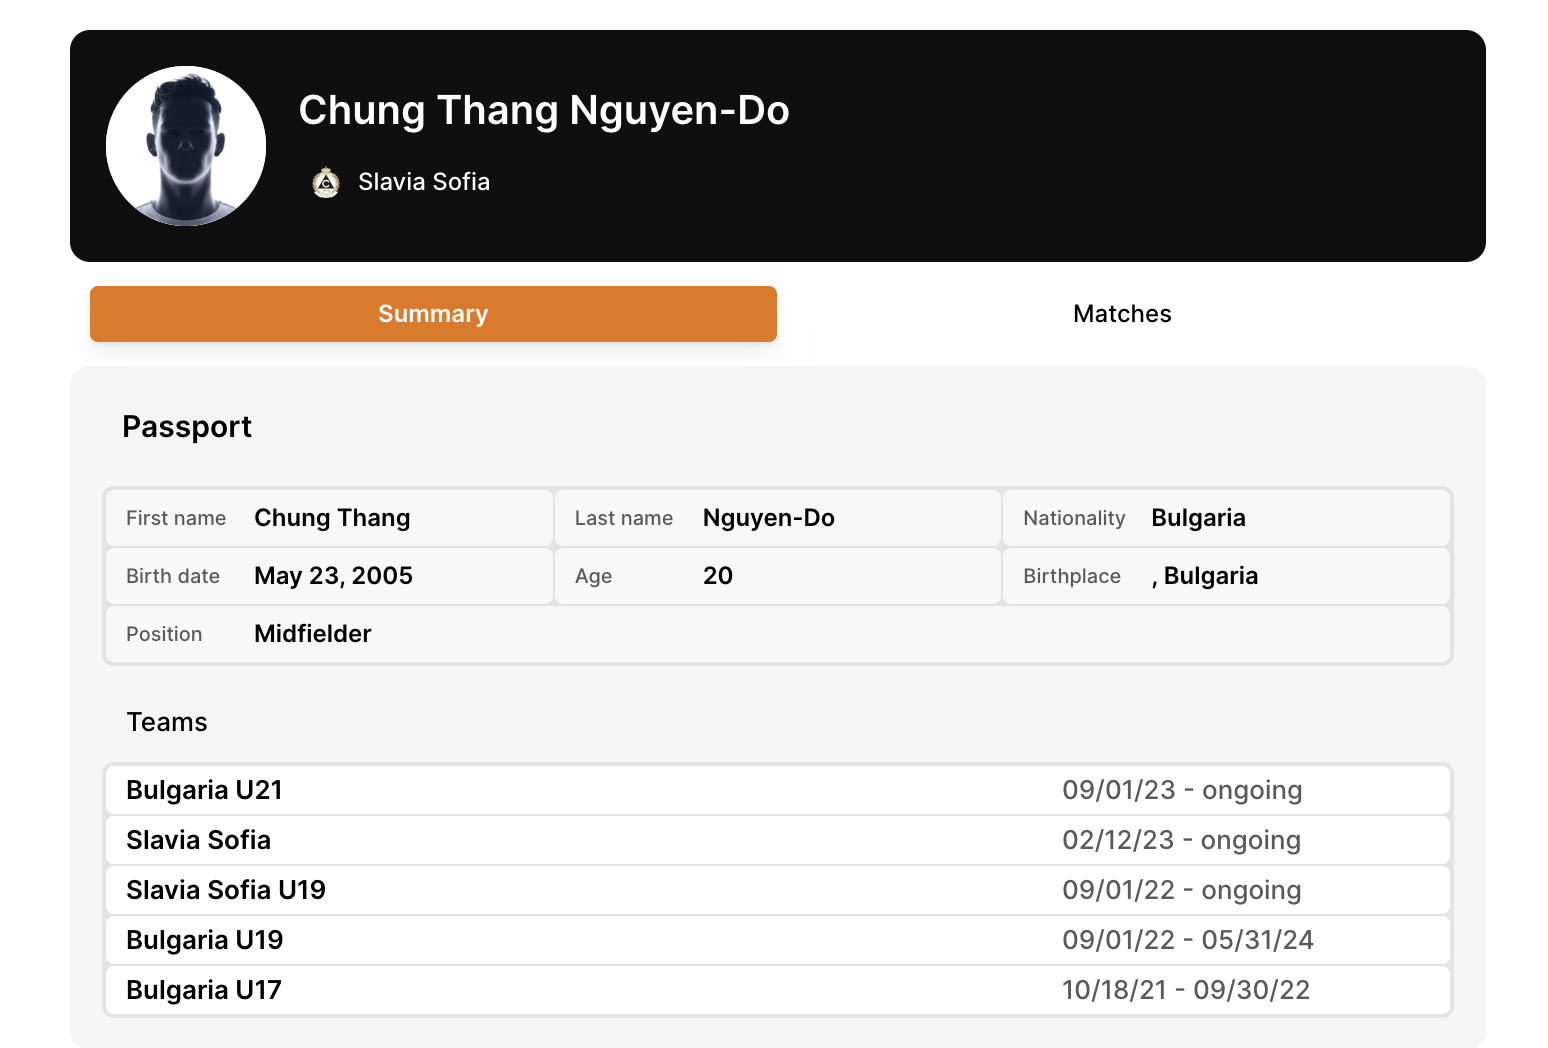Click the Nationality value Bulgaria
The height and width of the screenshot is (1048, 1548).
(x=1198, y=518)
